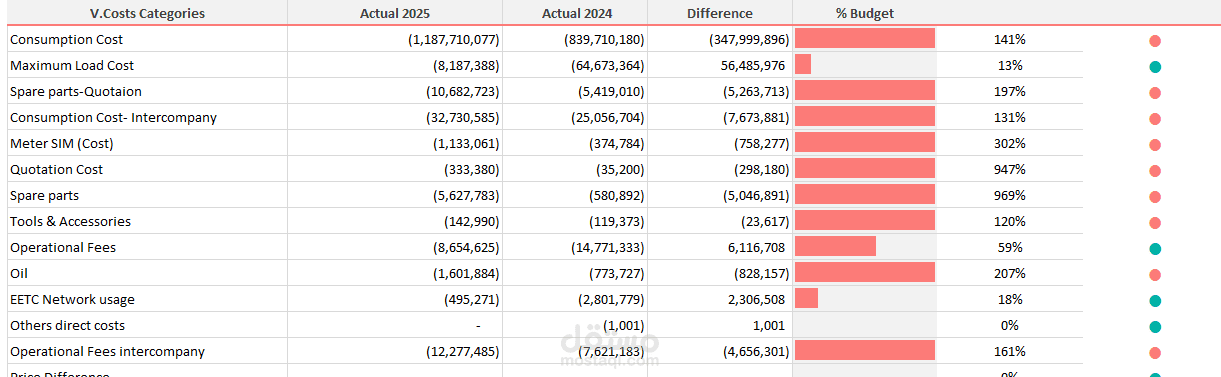The width and height of the screenshot is (1221, 377).
Task: Click the green status dot for Maximum Load Cost
Action: 1155,67
